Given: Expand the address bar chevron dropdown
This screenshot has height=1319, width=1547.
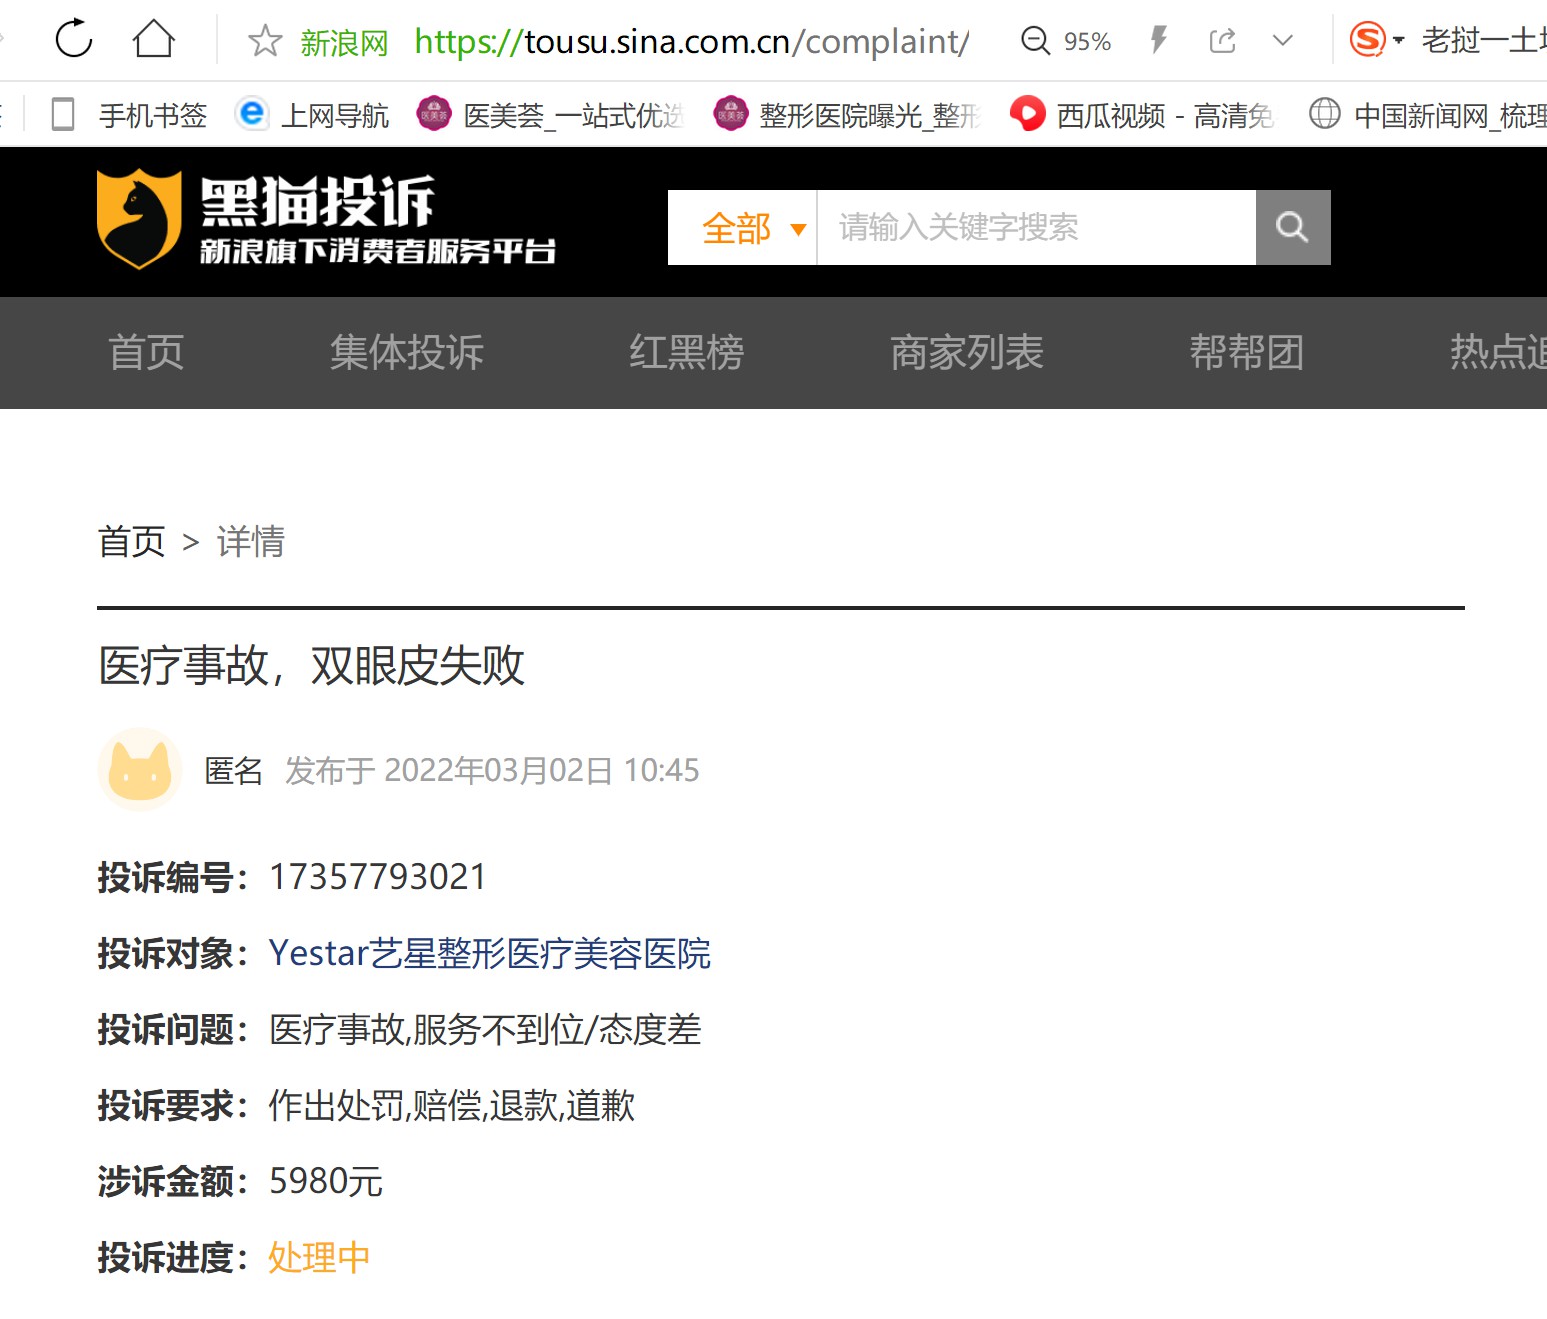Looking at the screenshot, I should pyautogui.click(x=1283, y=41).
